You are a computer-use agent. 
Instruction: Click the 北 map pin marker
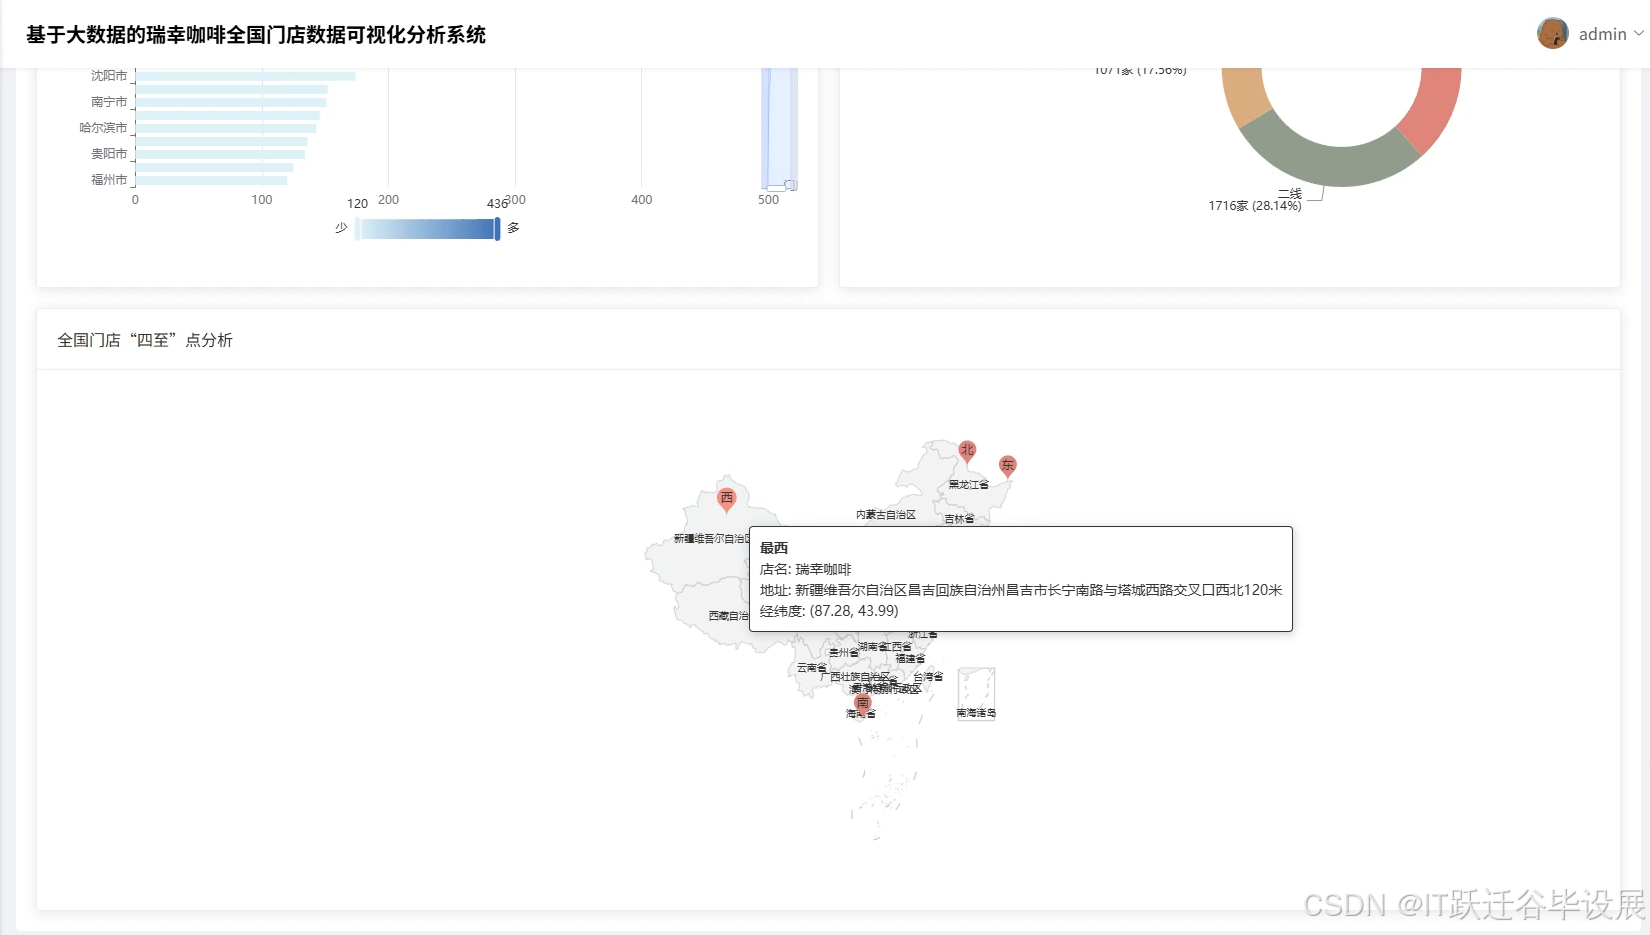pyautogui.click(x=967, y=451)
